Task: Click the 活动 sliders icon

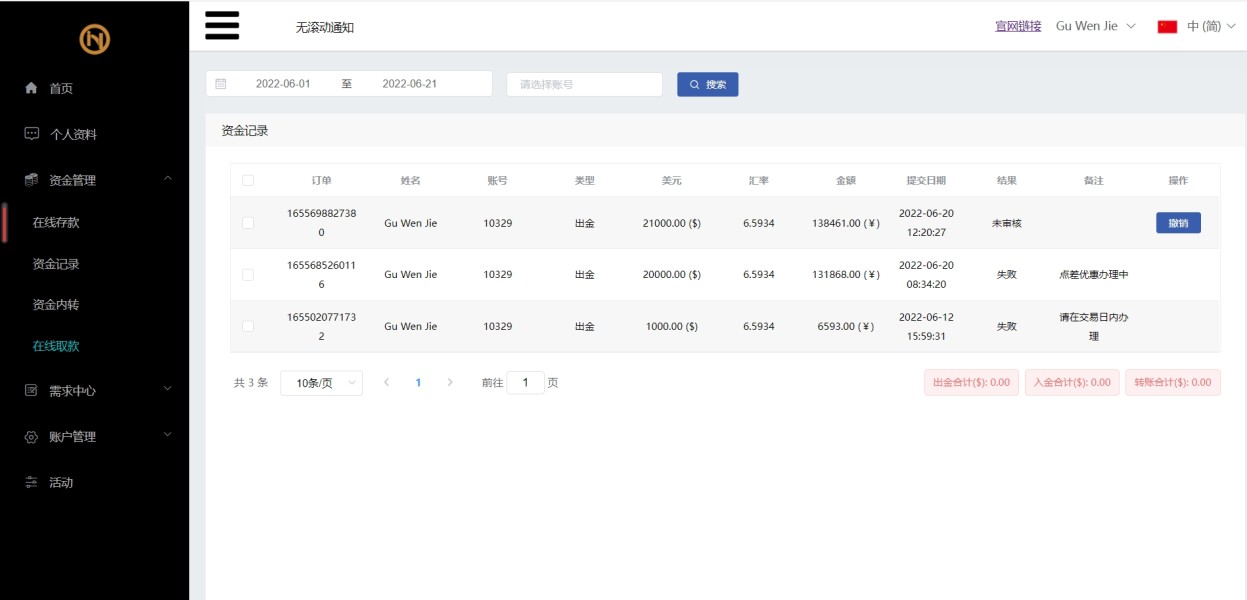Action: (x=31, y=482)
